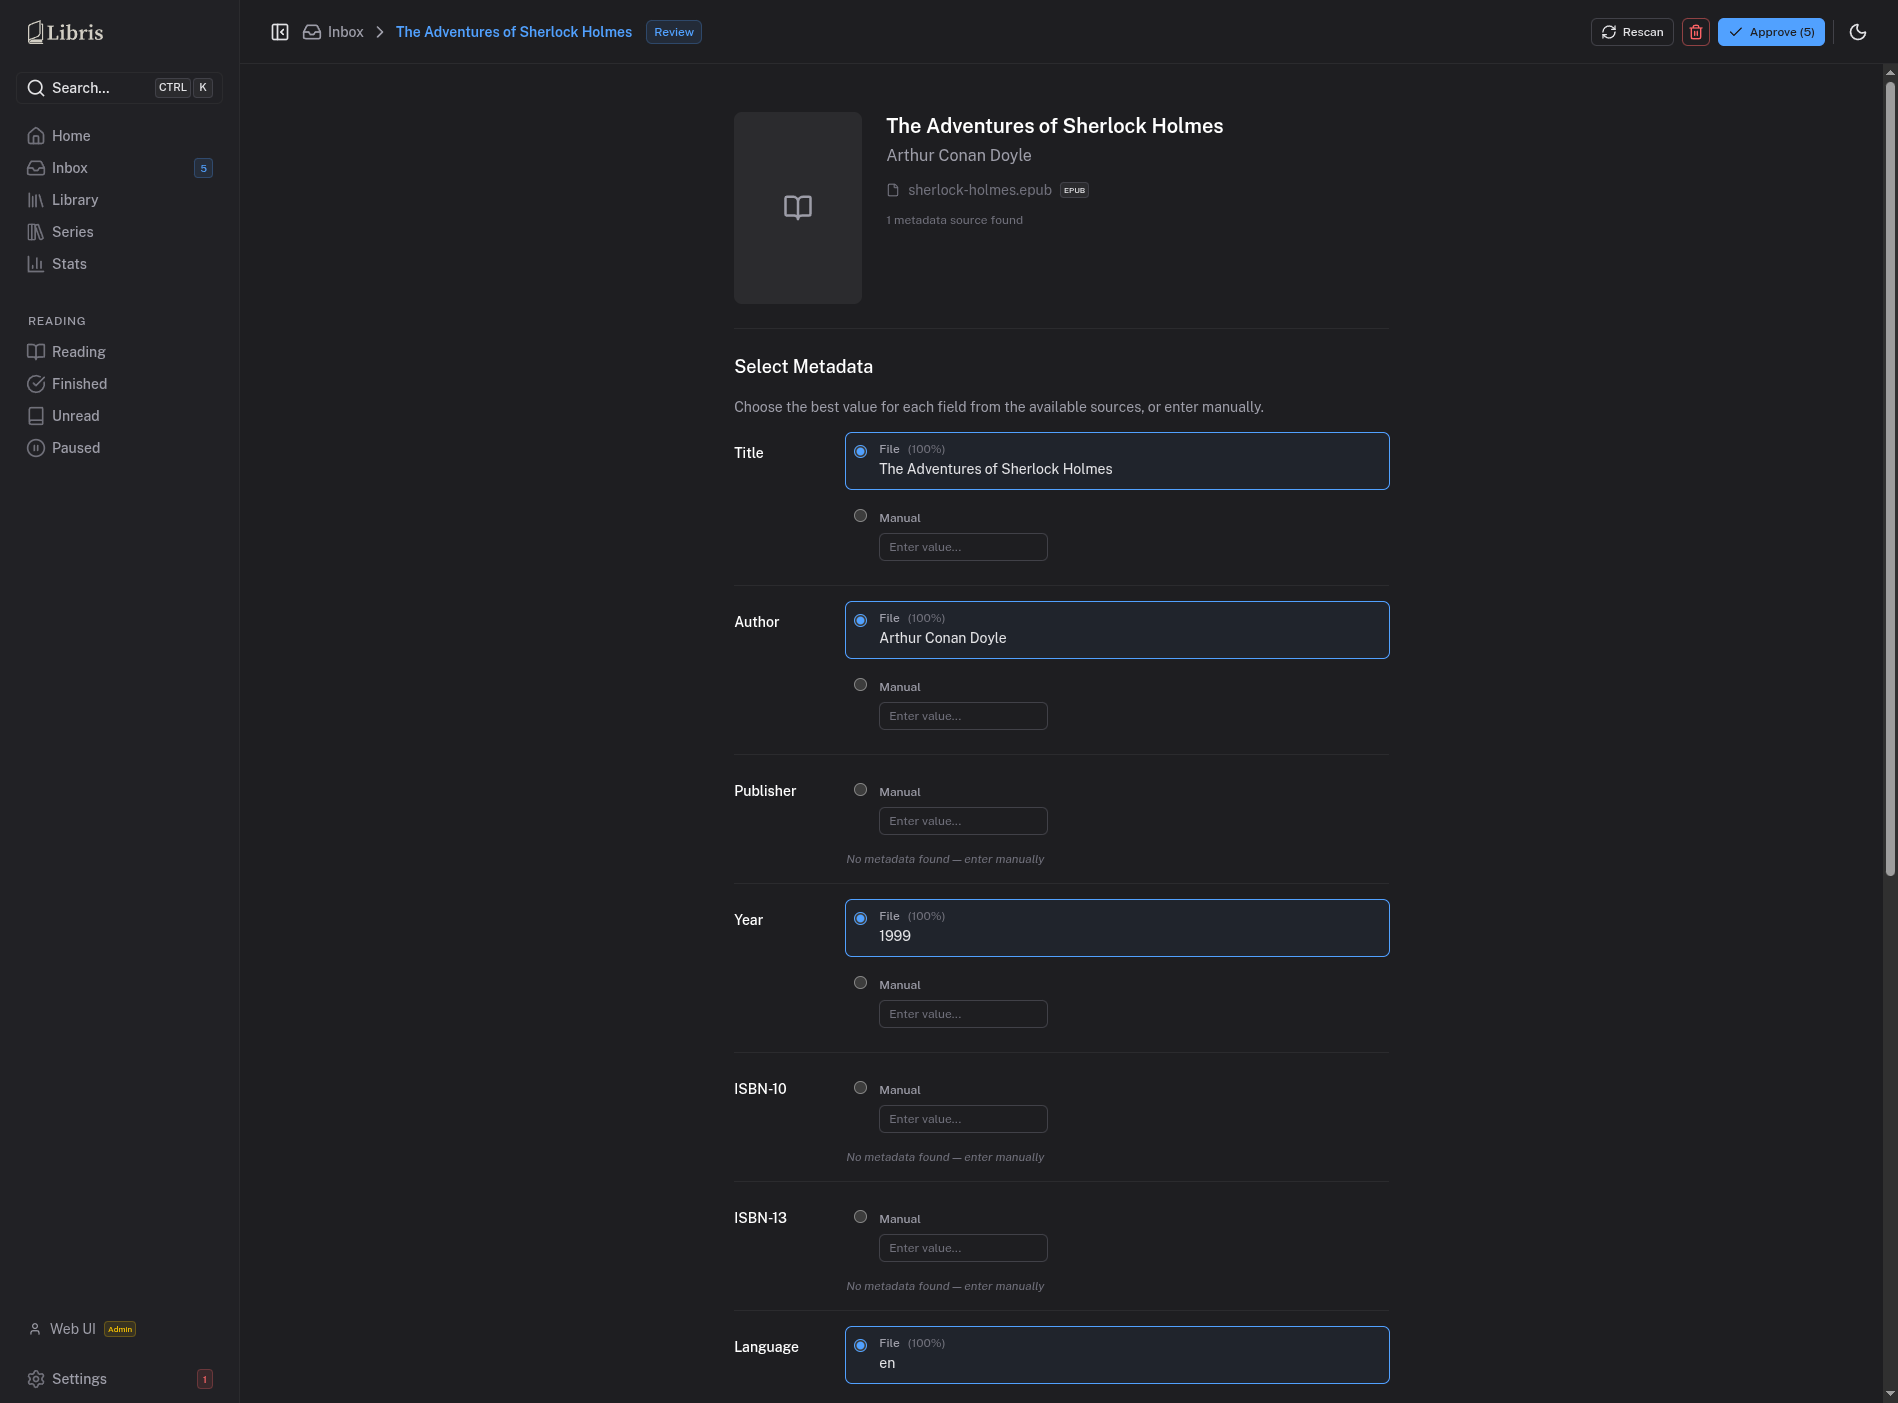Click the Unread book icon
Image resolution: width=1898 pixels, height=1403 pixels.
[x=36, y=416]
